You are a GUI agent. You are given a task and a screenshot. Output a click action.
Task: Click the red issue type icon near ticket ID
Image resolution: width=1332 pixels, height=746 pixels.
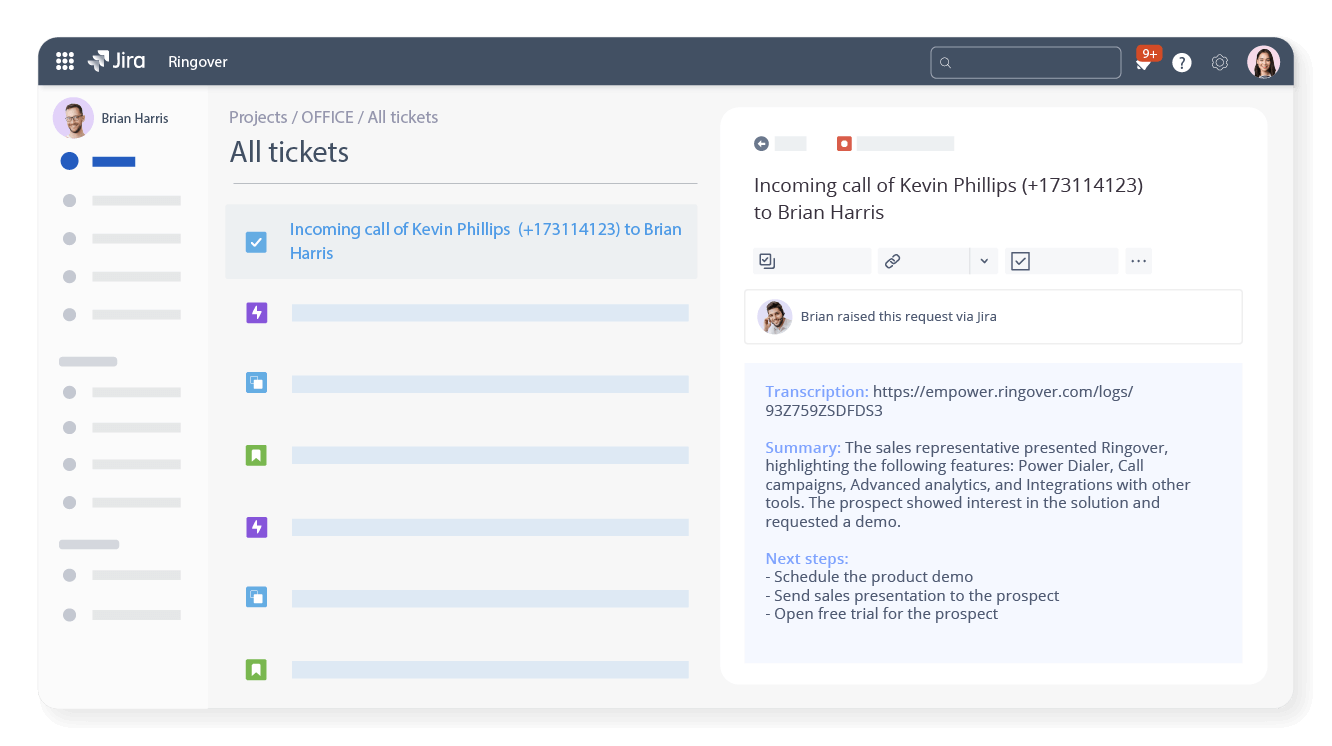coord(844,143)
